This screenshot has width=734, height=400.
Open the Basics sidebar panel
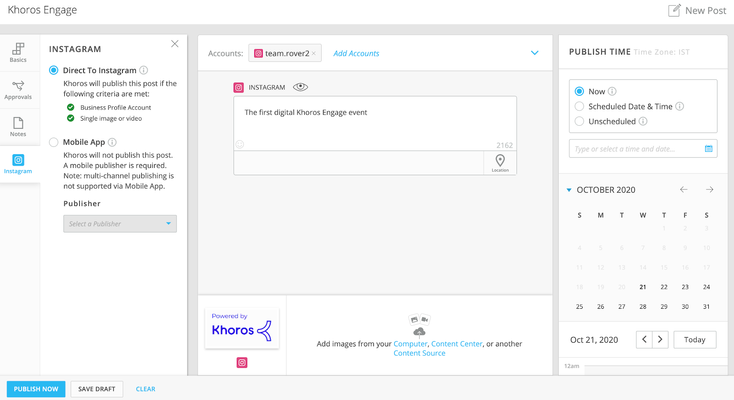coord(18,52)
